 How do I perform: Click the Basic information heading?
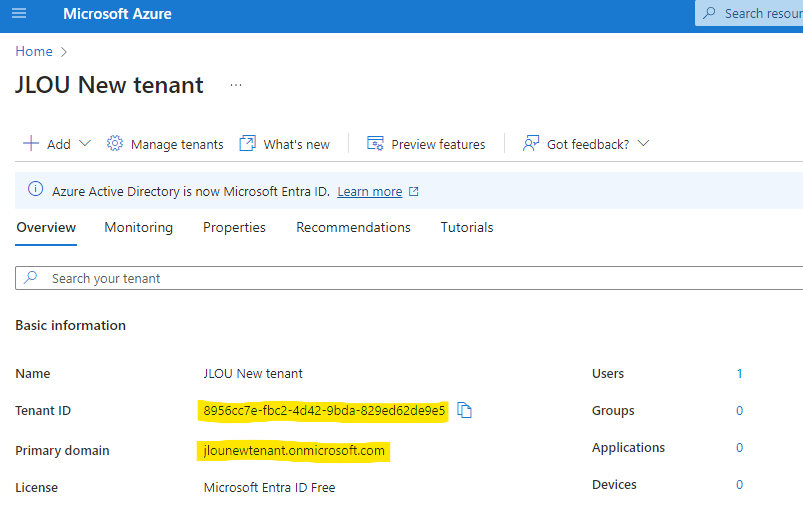coord(71,326)
